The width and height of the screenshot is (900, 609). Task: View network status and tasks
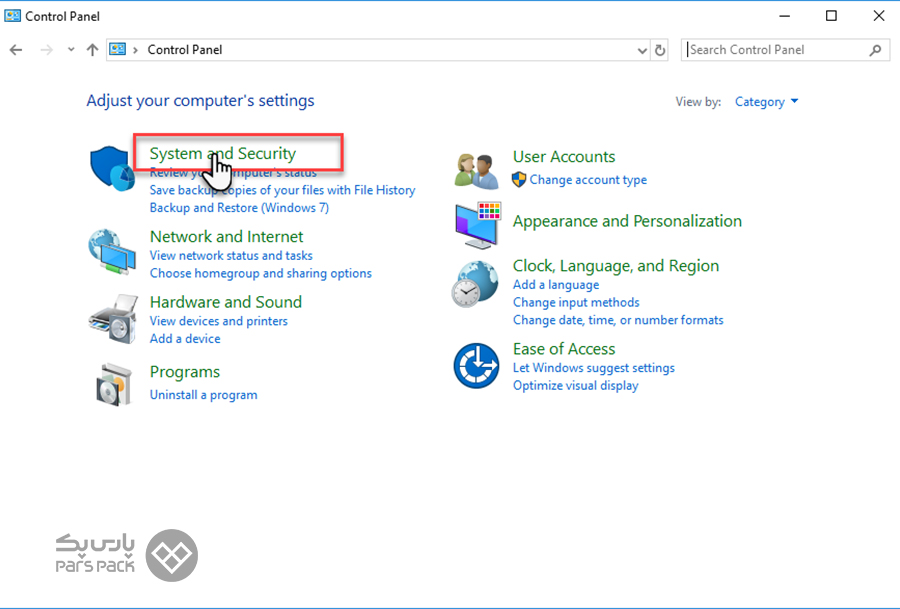pos(231,255)
